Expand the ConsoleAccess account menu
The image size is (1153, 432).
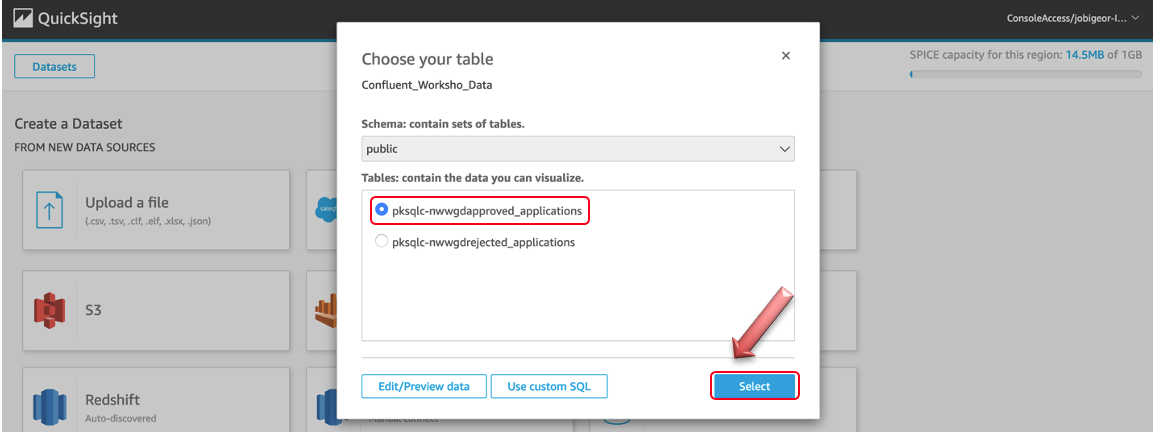[1072, 18]
